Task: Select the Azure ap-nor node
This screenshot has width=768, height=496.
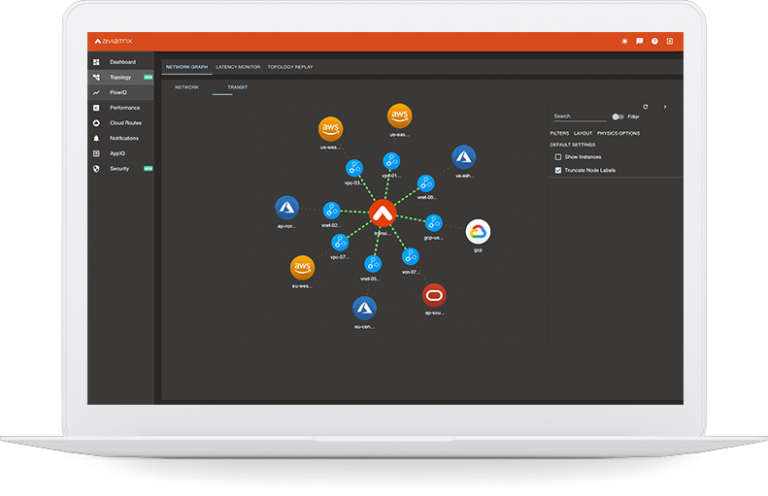Action: click(287, 208)
